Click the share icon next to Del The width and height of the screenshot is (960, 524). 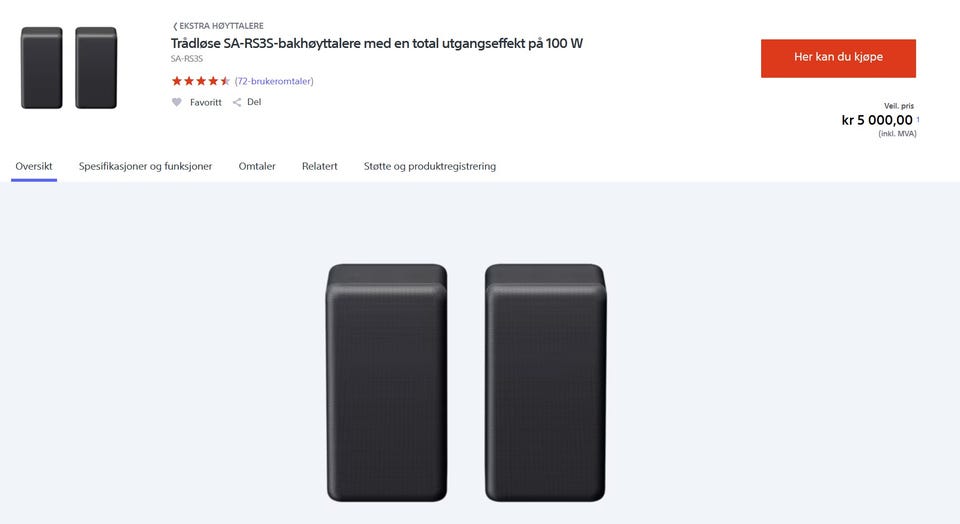(237, 102)
